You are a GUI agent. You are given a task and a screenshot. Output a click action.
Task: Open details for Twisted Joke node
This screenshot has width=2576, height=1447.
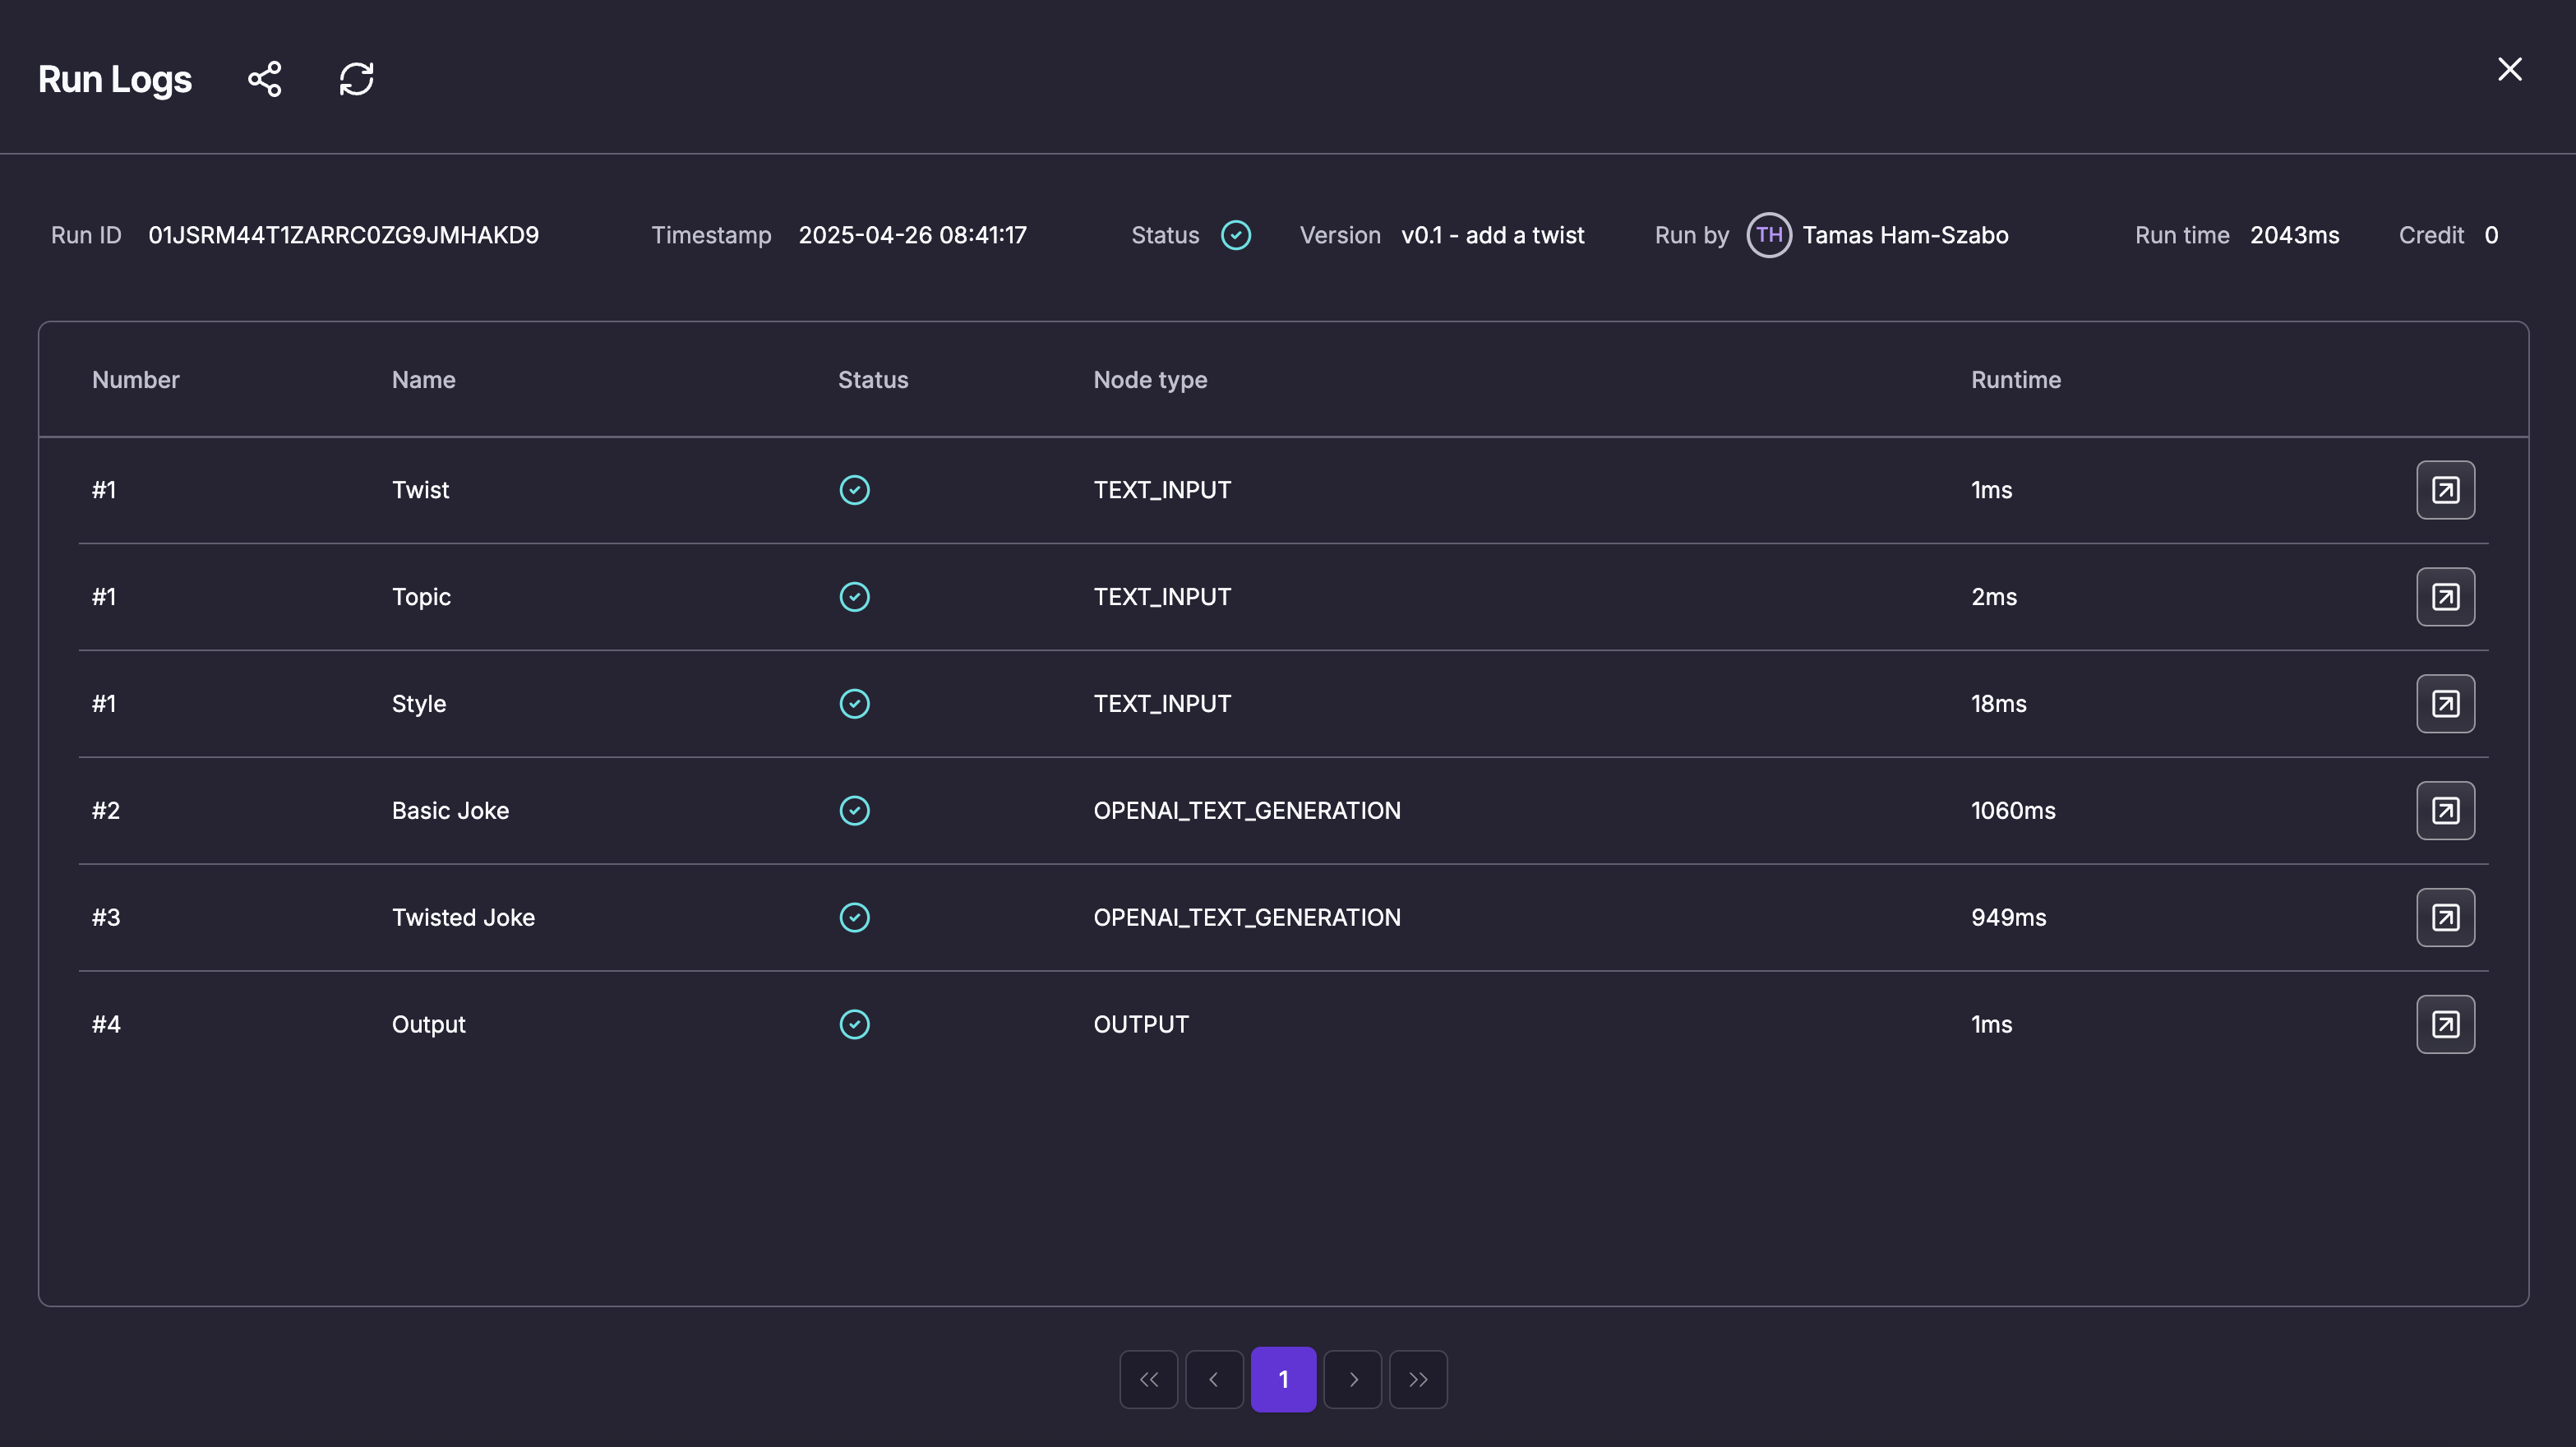2445,917
